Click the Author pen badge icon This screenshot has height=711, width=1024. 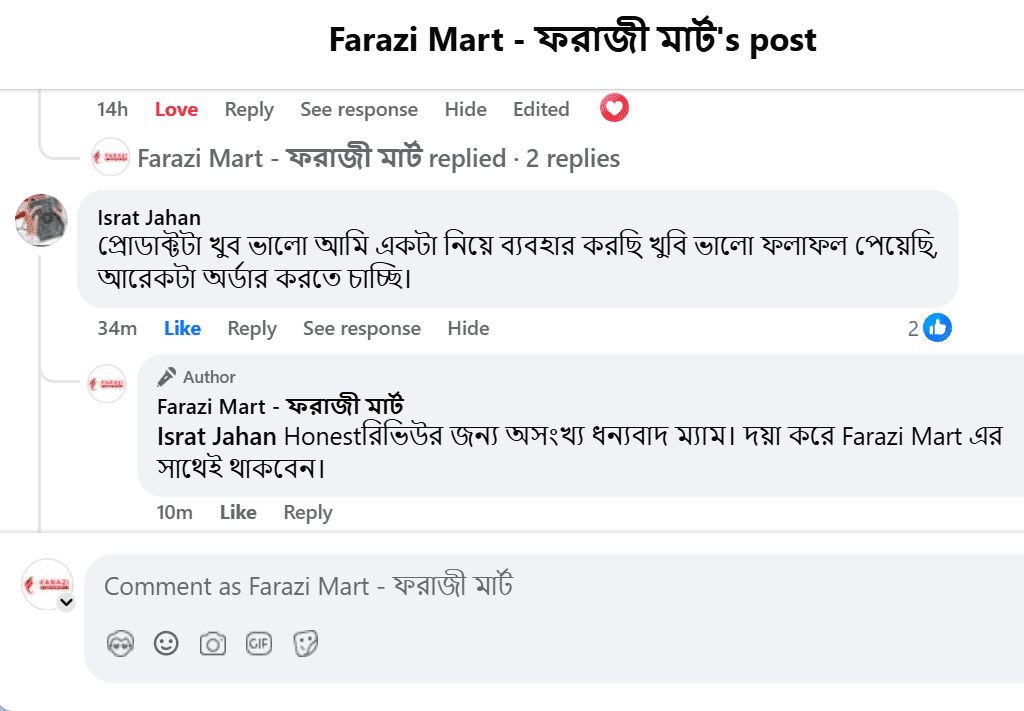pos(167,377)
